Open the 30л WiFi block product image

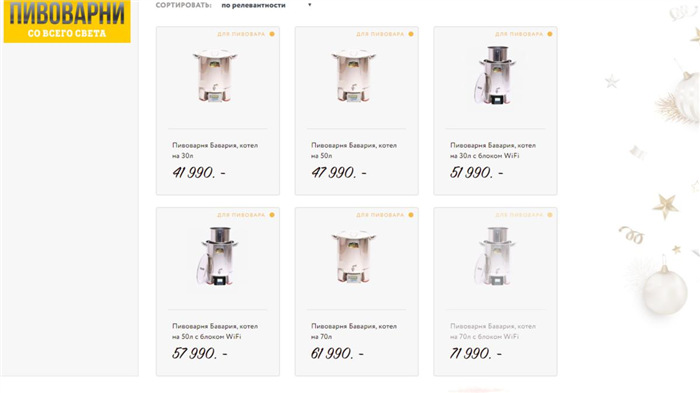pos(494,75)
